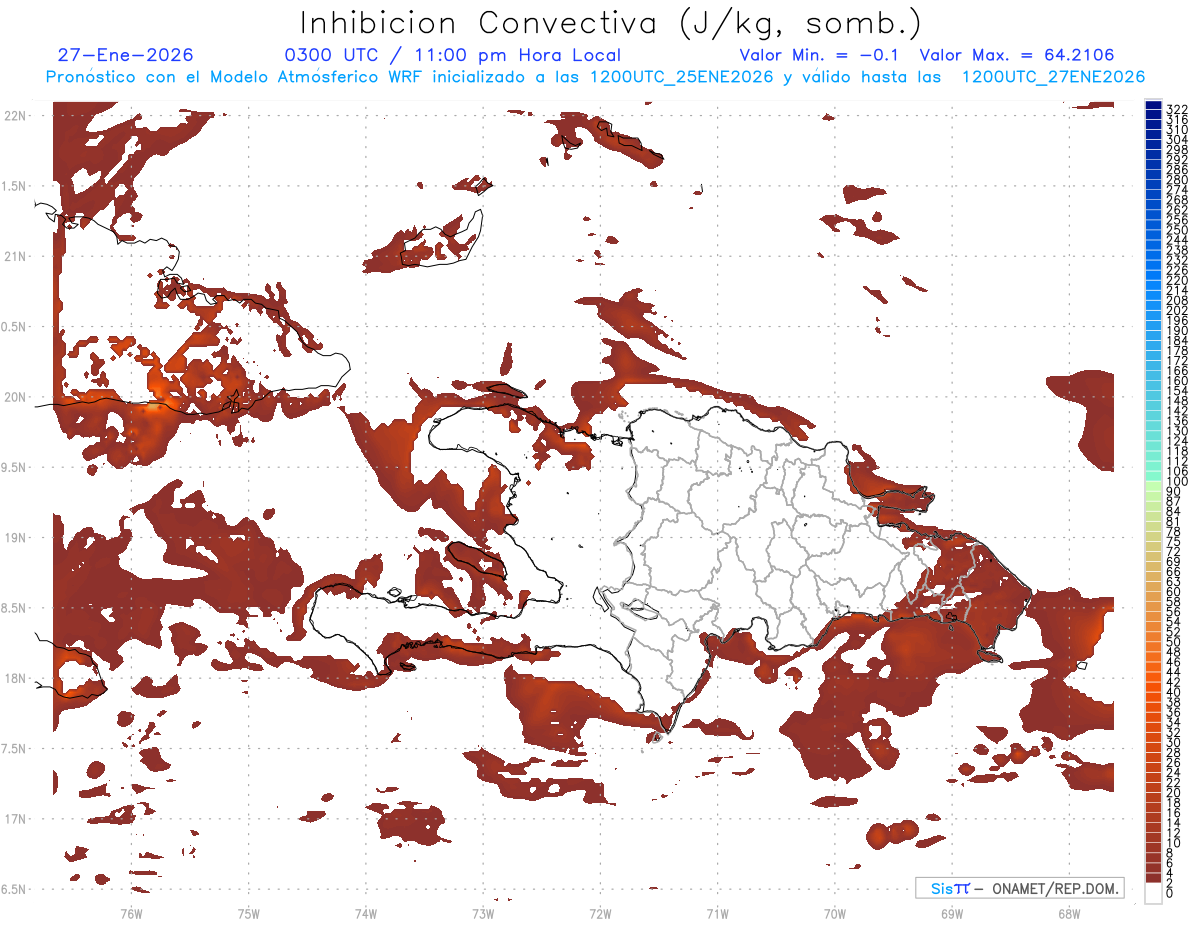Click the 'SisTT - ONAMET/REP.DOM.' label
The image size is (1200, 927).
click(x=1020, y=888)
